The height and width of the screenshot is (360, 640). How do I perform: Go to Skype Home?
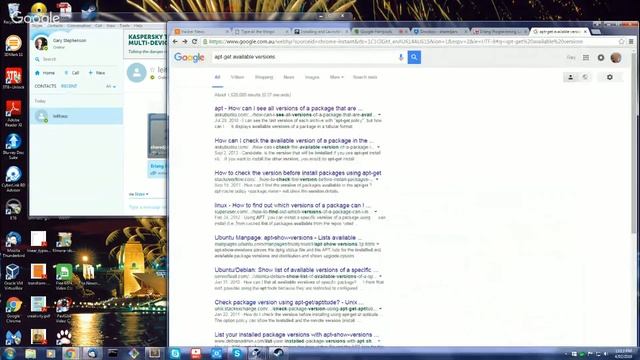coord(45,73)
